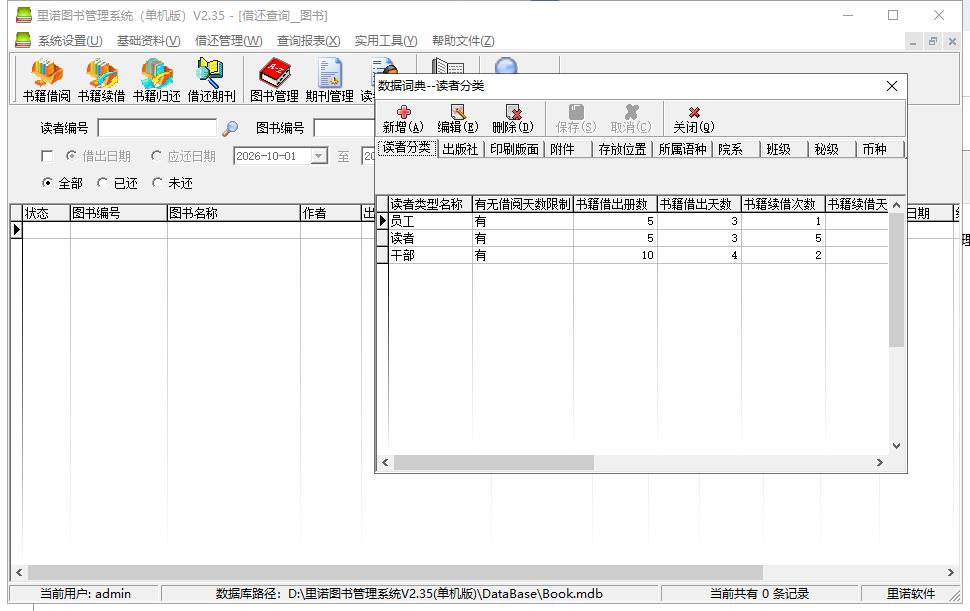Restore the inner MDI child window
970x611 pixels.
coord(933,41)
